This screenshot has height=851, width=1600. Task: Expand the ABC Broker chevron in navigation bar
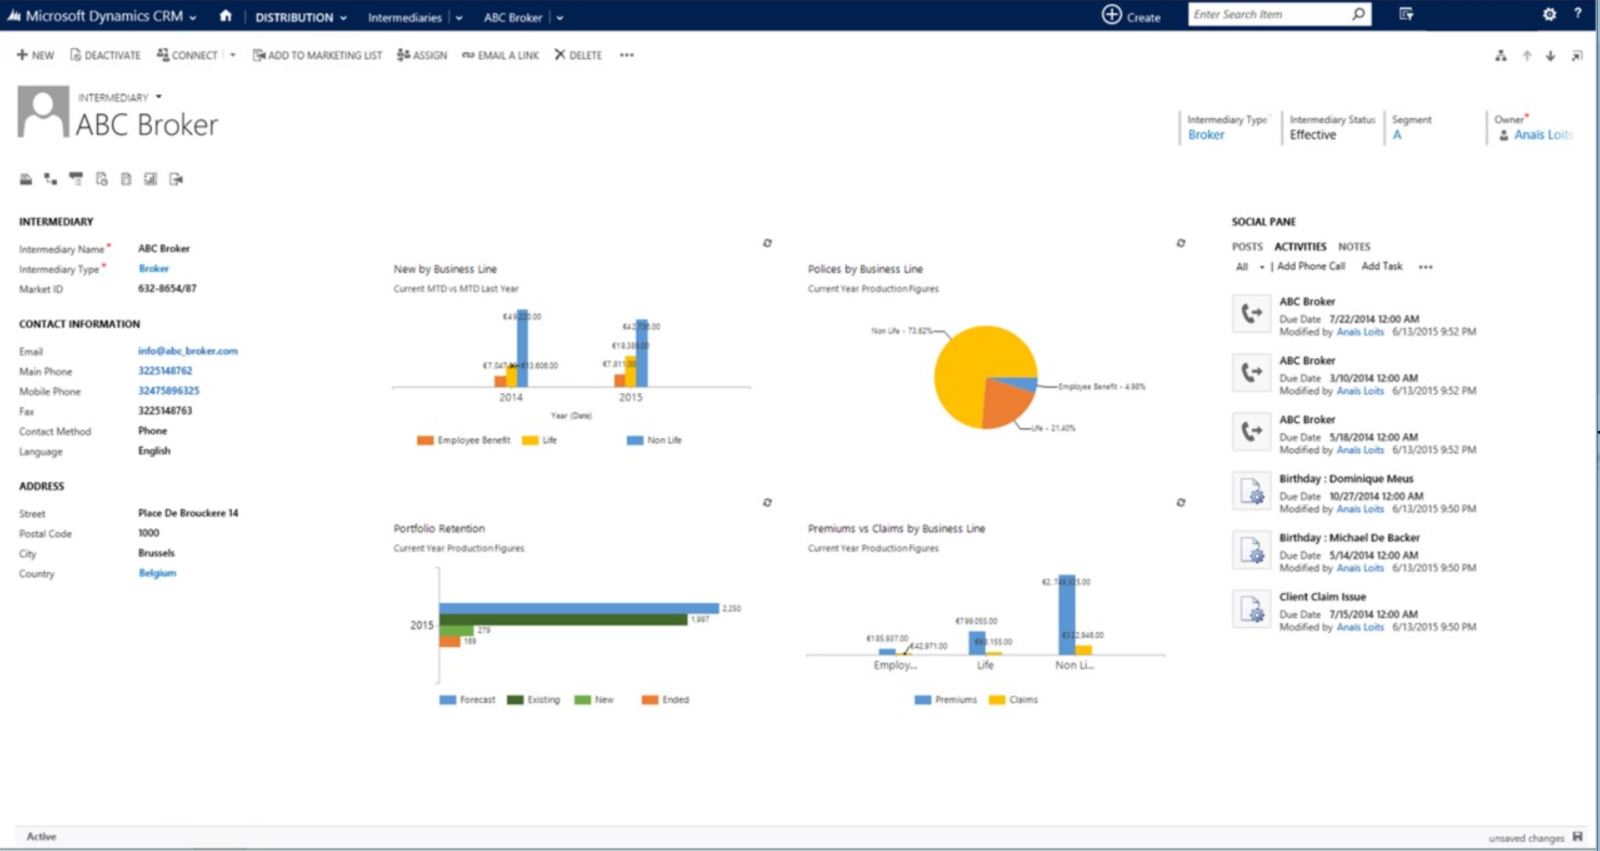(559, 18)
